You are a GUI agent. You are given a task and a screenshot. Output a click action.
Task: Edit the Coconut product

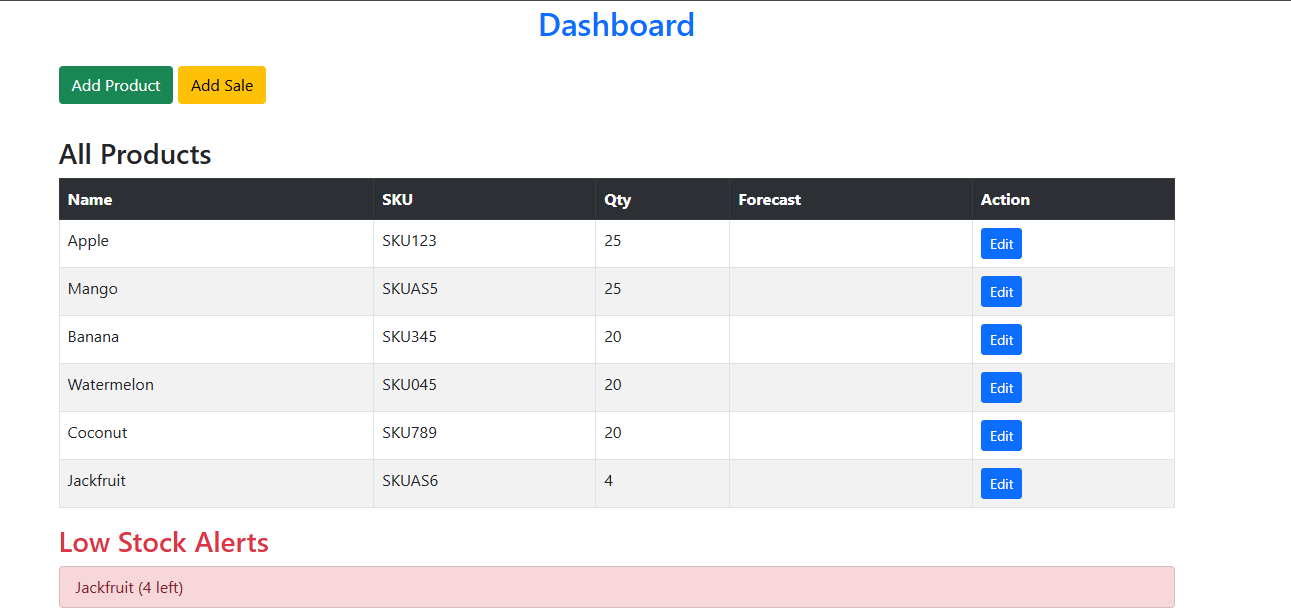1001,436
